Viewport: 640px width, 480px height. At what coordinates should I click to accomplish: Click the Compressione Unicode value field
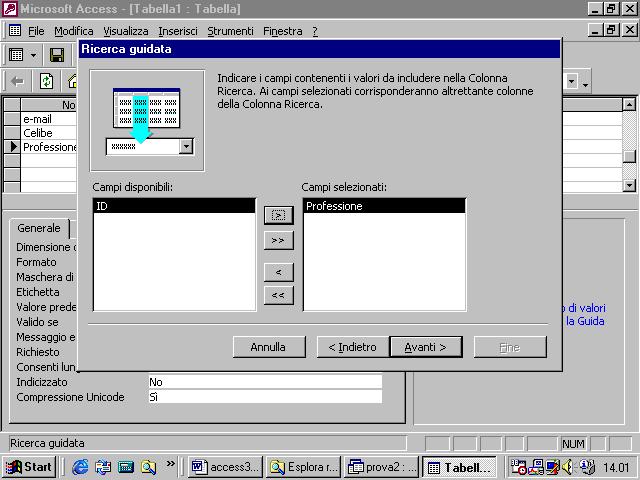pyautogui.click(x=265, y=397)
